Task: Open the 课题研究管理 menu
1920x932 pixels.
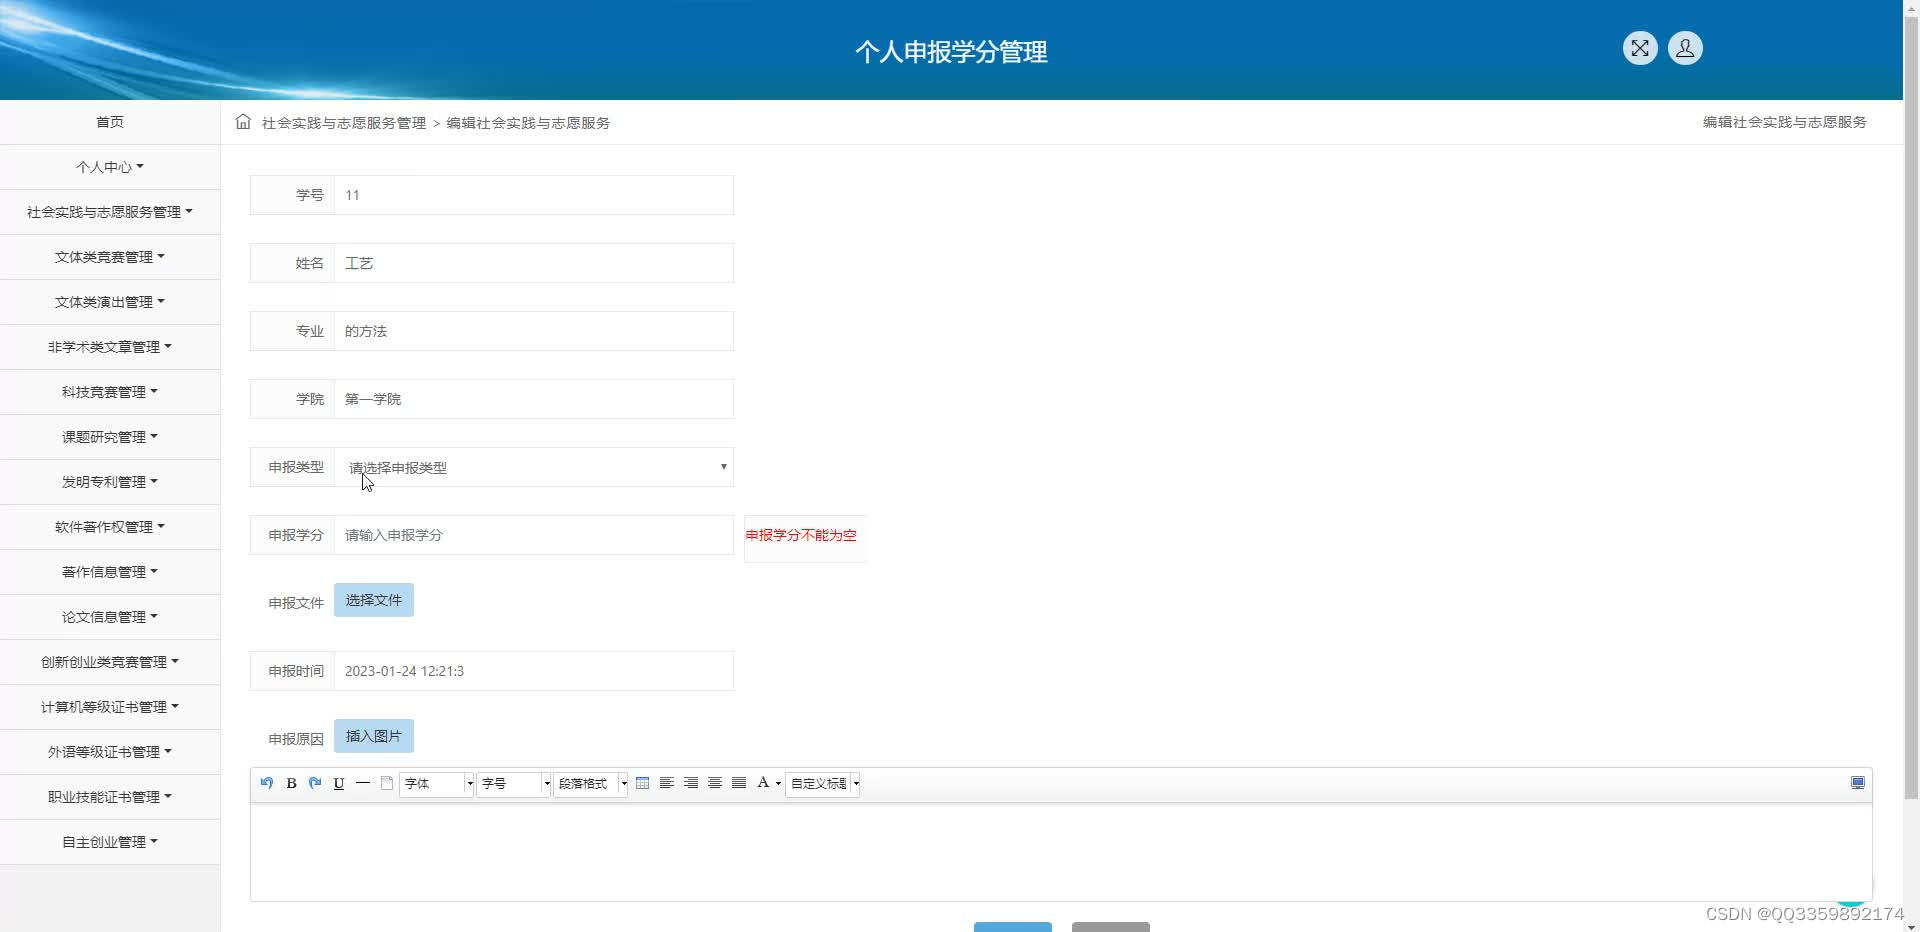Action: coord(110,437)
